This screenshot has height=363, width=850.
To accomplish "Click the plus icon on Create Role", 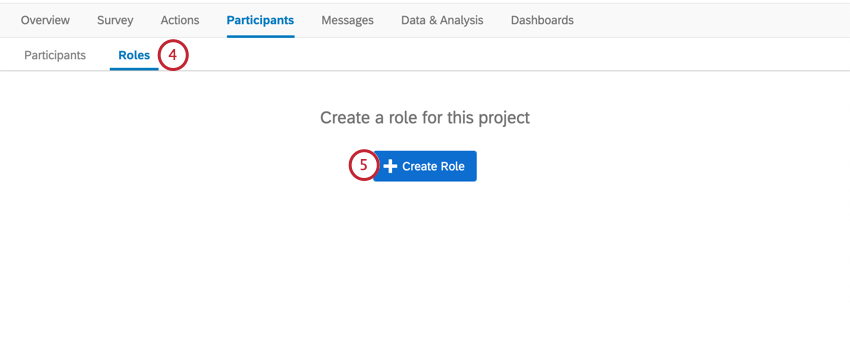I will 390,166.
